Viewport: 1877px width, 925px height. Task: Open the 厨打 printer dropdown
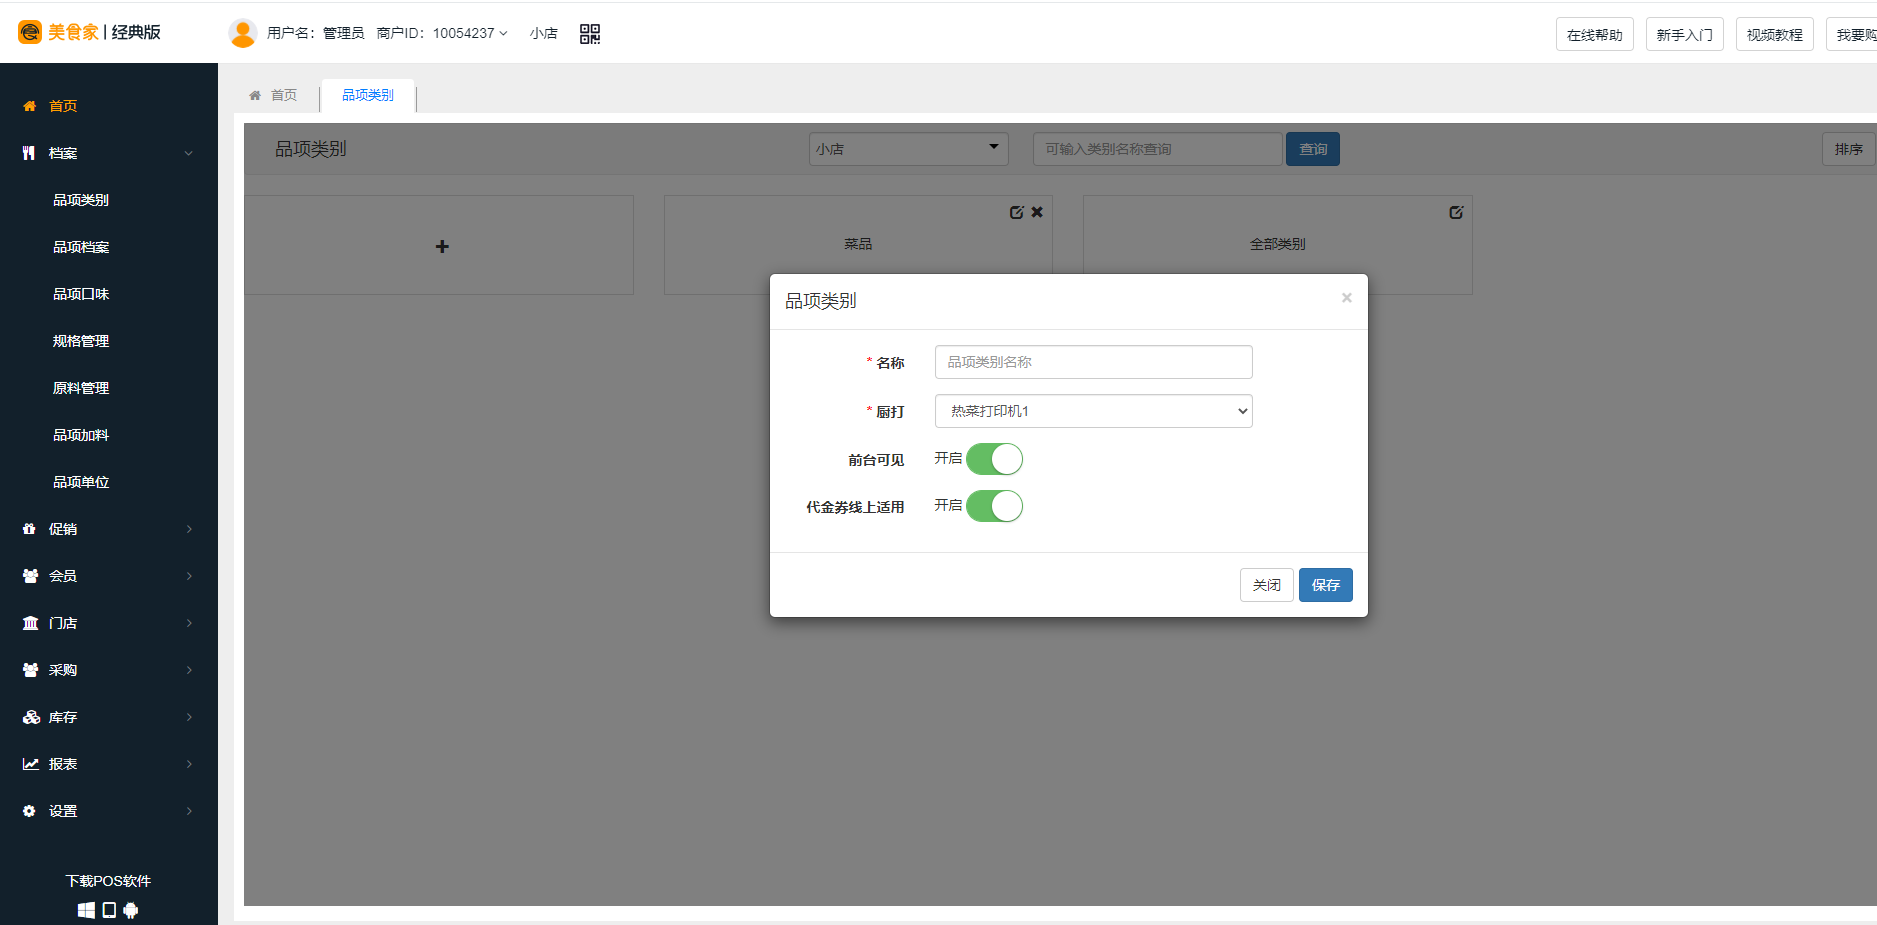click(1094, 411)
